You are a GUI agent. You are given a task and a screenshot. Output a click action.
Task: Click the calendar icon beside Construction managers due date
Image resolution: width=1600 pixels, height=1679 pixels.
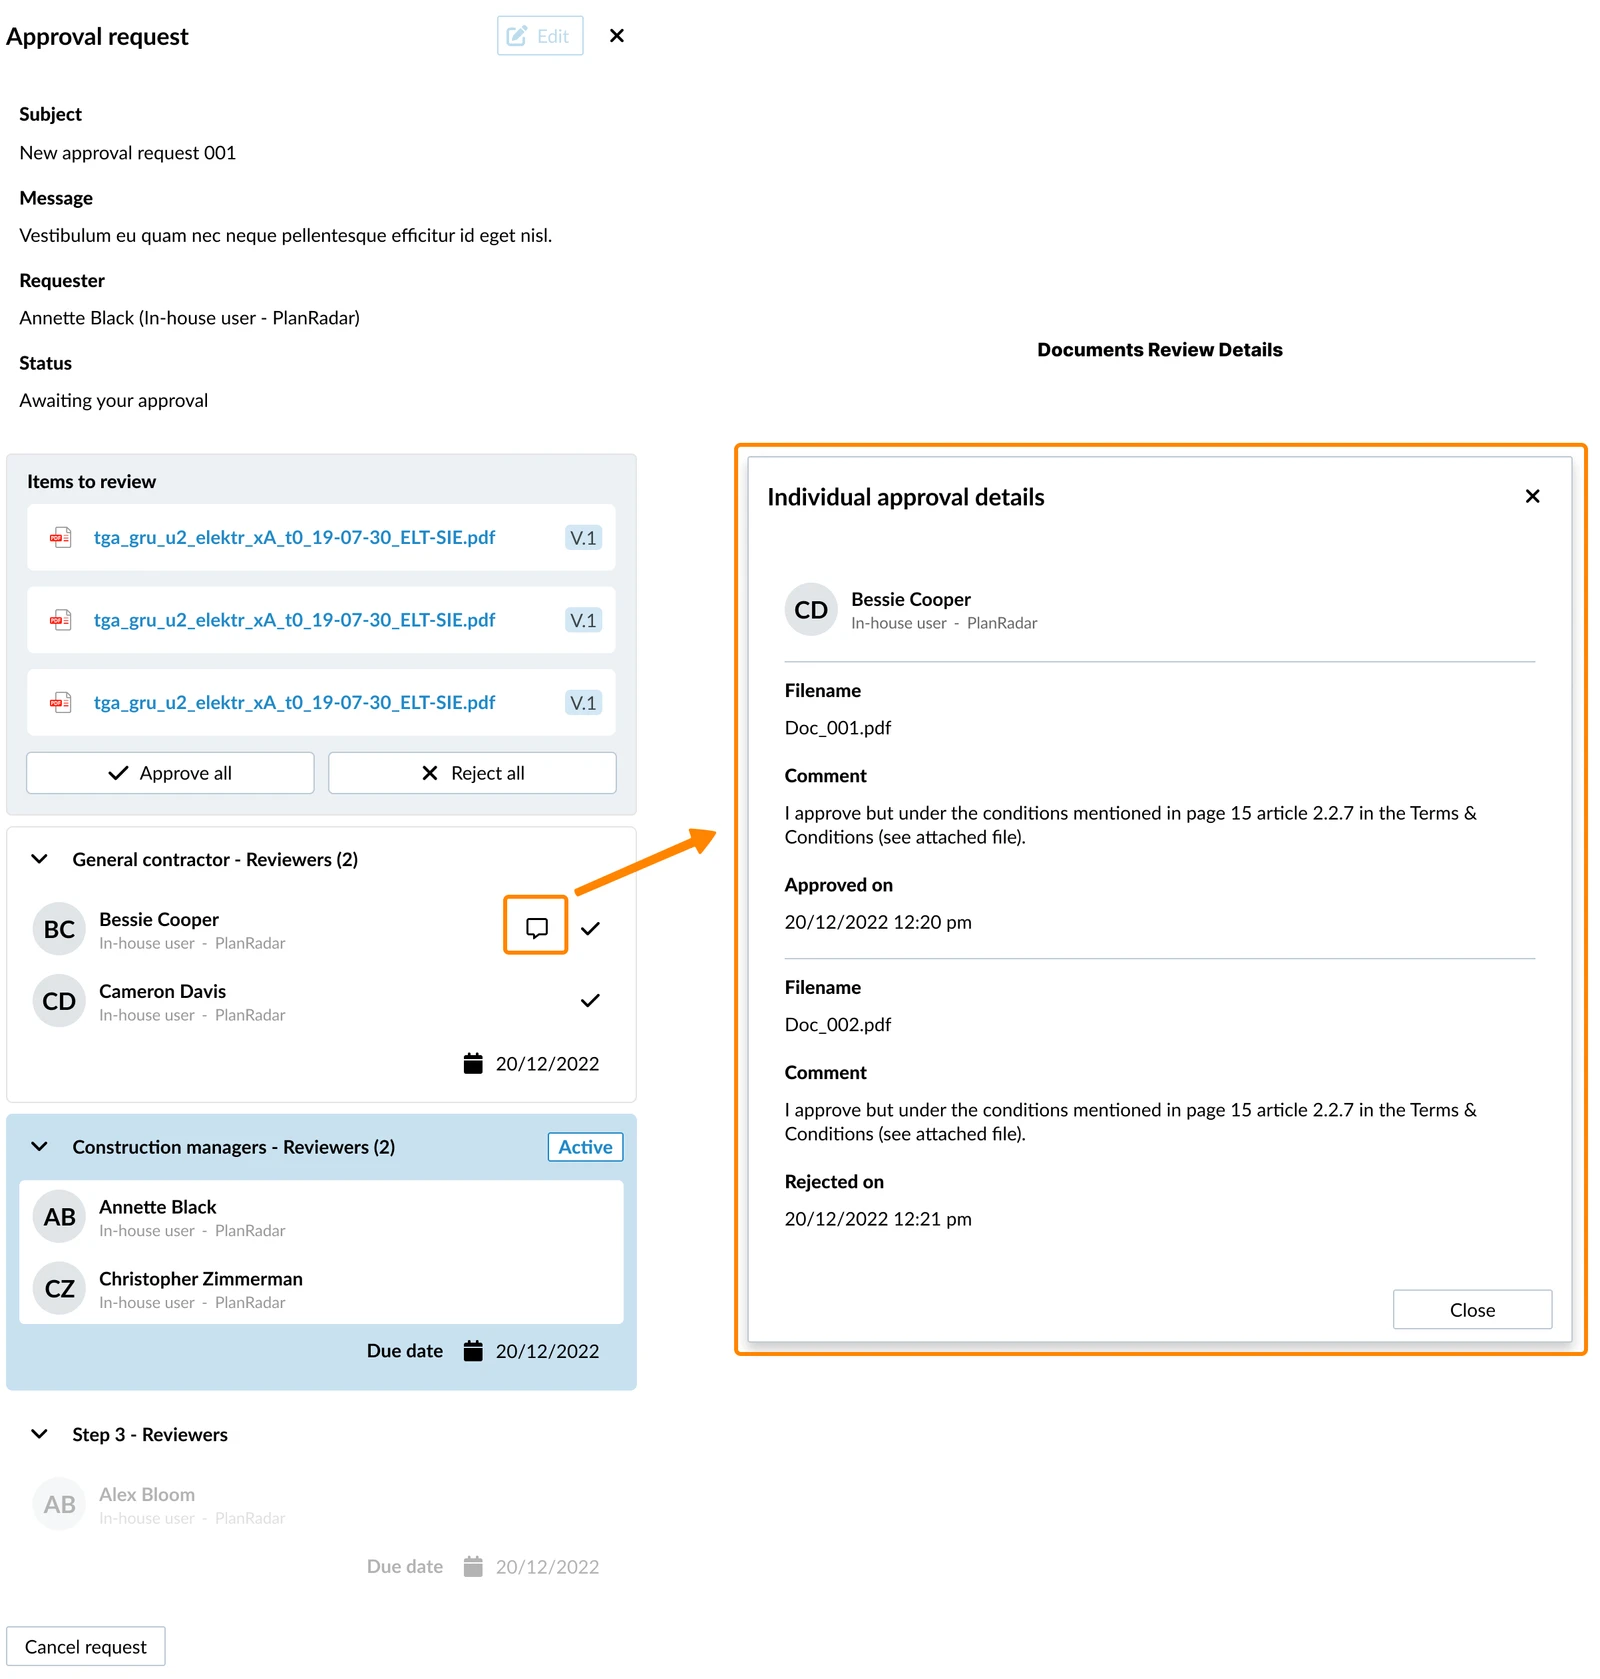pyautogui.click(x=473, y=1351)
